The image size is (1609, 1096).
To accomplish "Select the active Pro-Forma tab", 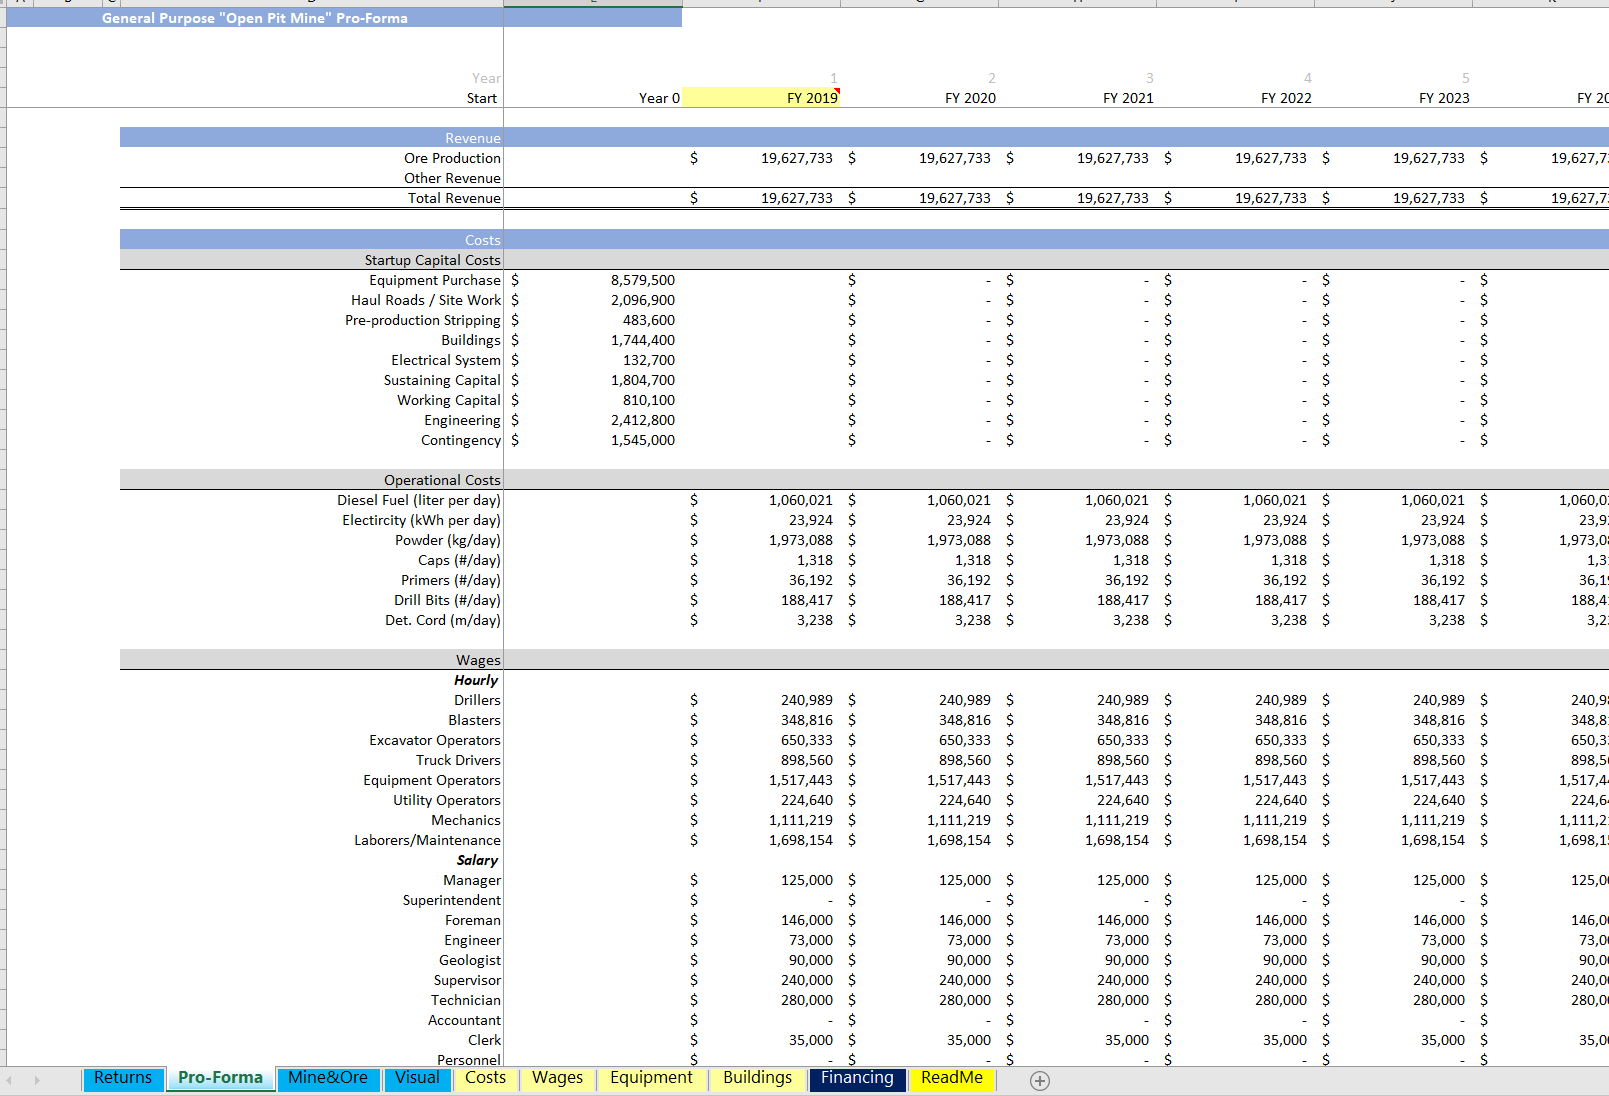I will pos(219,1078).
